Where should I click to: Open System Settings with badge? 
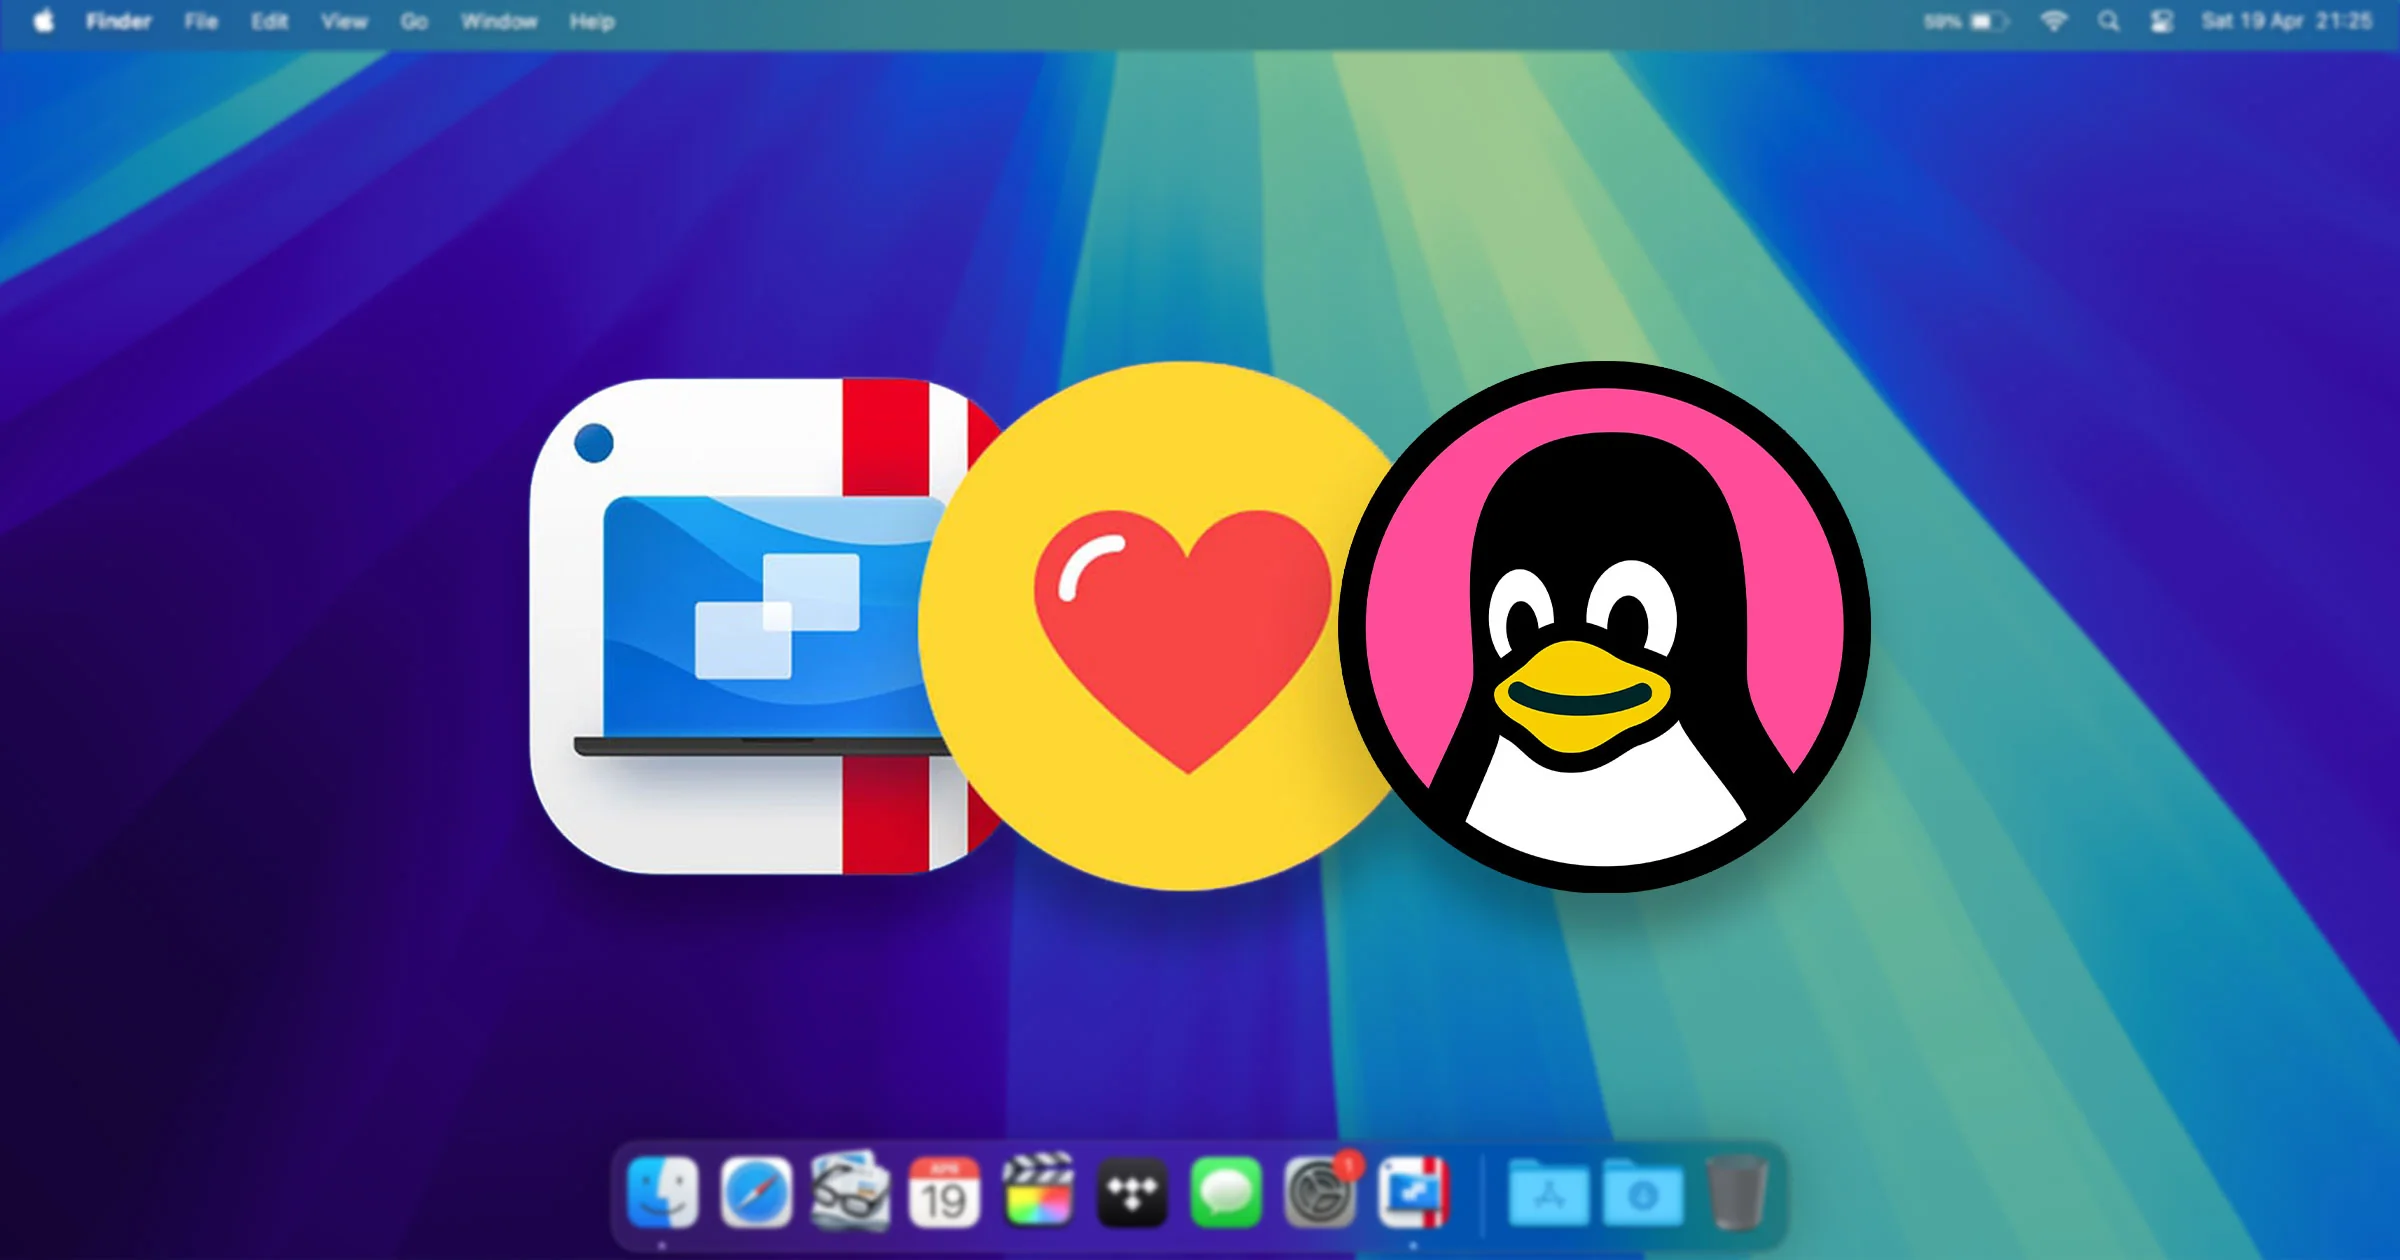(x=1320, y=1192)
